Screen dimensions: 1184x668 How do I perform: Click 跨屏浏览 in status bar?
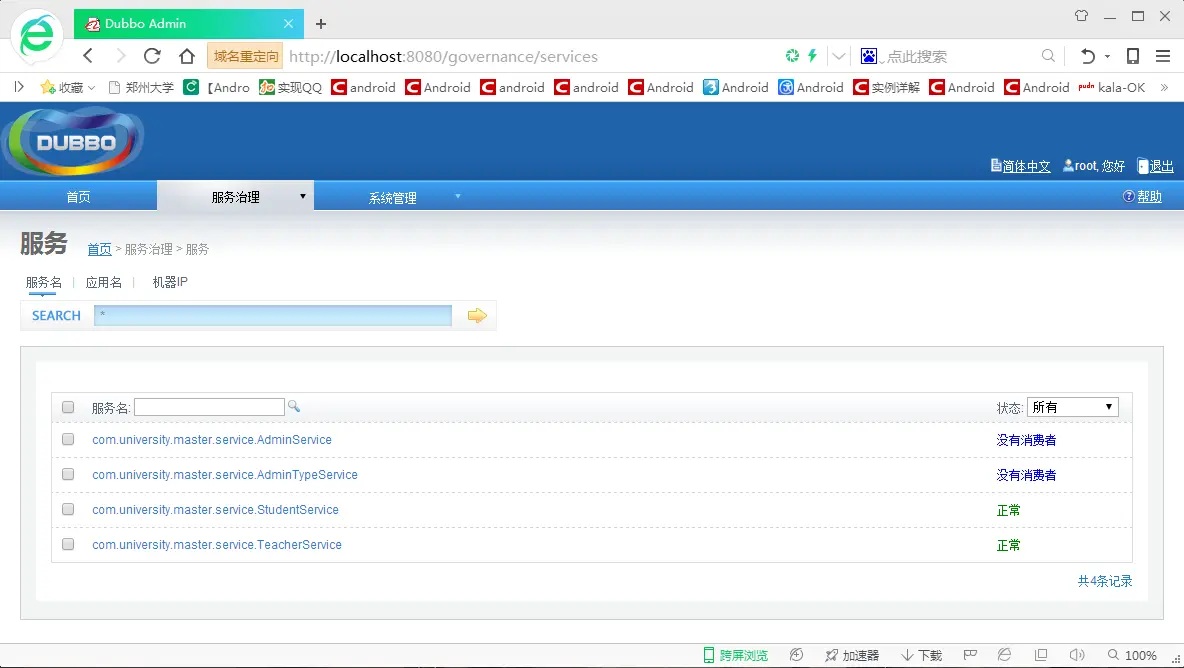tap(735, 655)
